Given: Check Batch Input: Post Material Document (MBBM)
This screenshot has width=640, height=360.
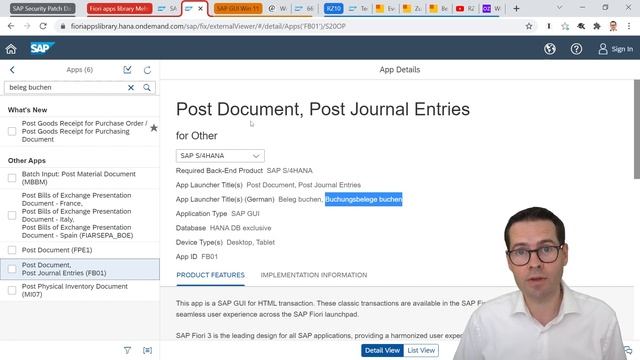Looking at the screenshot, I should point(12,178).
